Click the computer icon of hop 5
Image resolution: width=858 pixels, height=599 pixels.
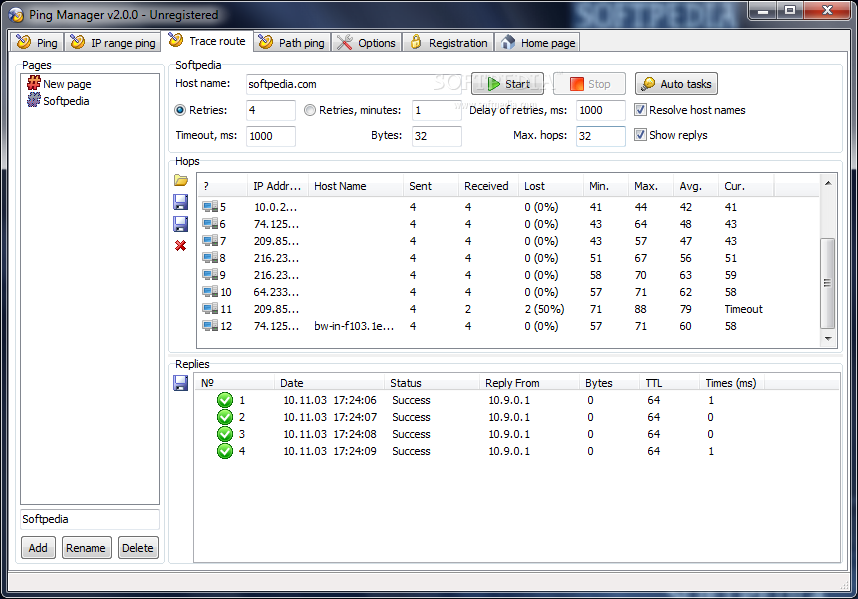tap(210, 207)
